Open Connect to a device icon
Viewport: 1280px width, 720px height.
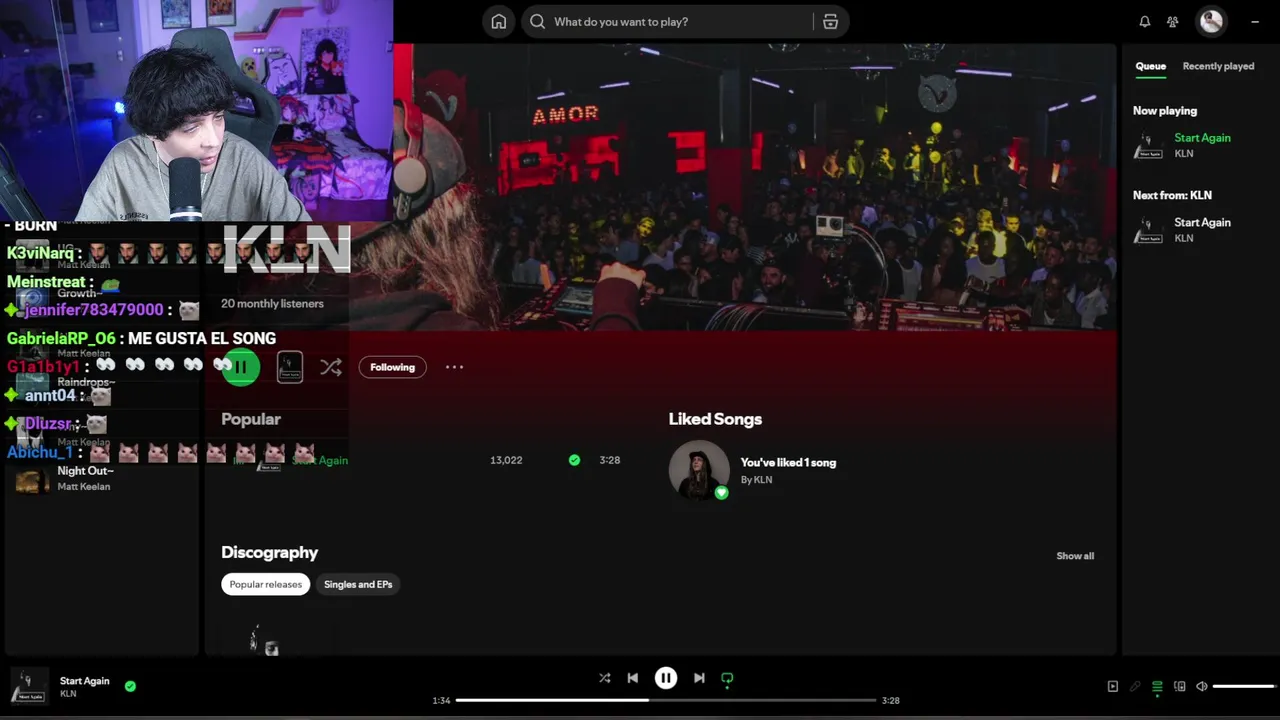tap(1180, 686)
